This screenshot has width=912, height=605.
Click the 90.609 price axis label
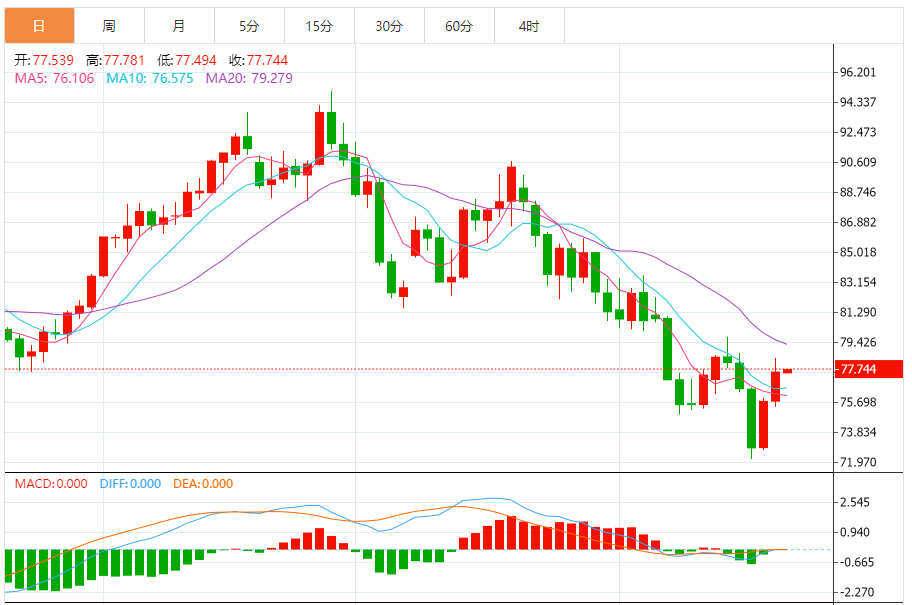point(858,162)
